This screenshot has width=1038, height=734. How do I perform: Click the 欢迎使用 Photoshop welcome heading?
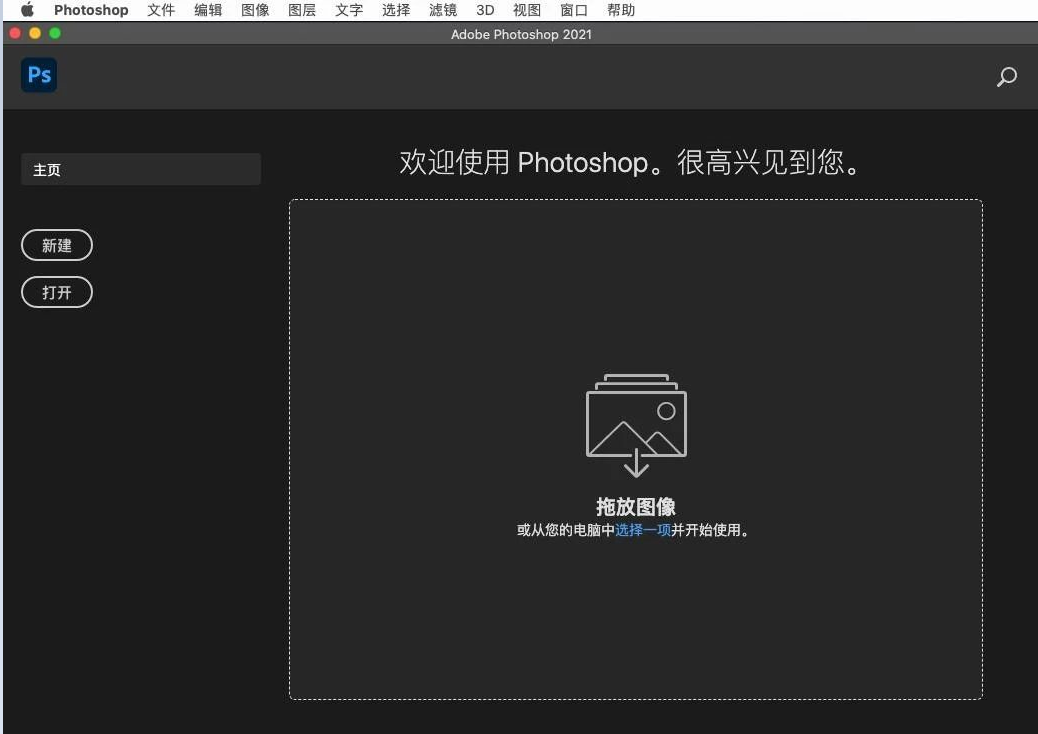(x=630, y=161)
